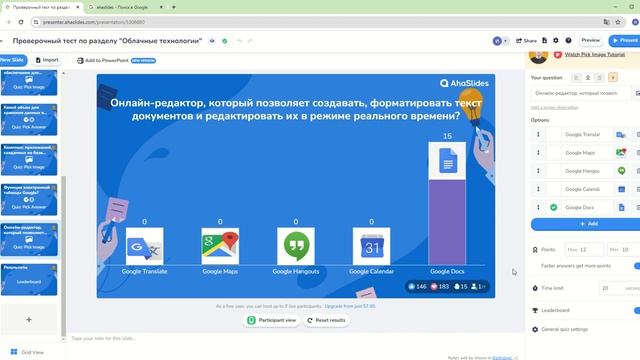This screenshot has height=360, width=640.
Task: Click the Import button
Action: [47, 60]
